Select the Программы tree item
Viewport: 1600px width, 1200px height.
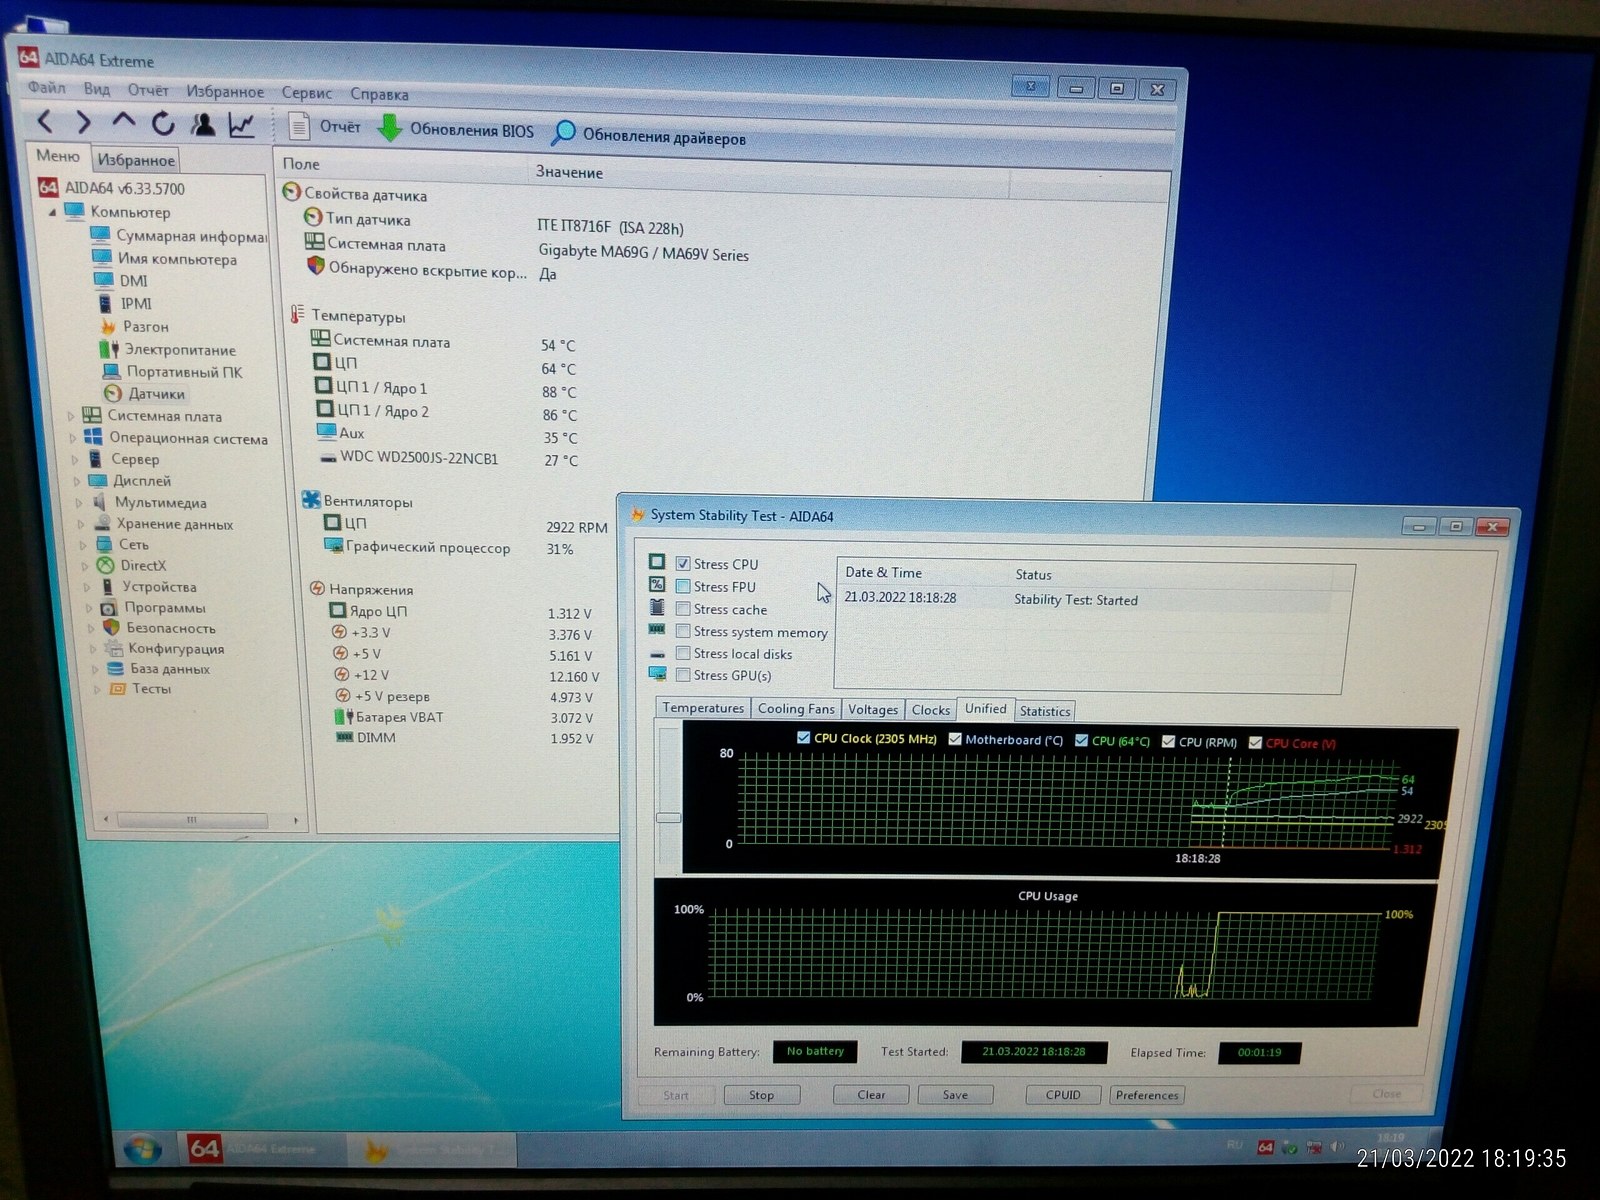point(153,608)
